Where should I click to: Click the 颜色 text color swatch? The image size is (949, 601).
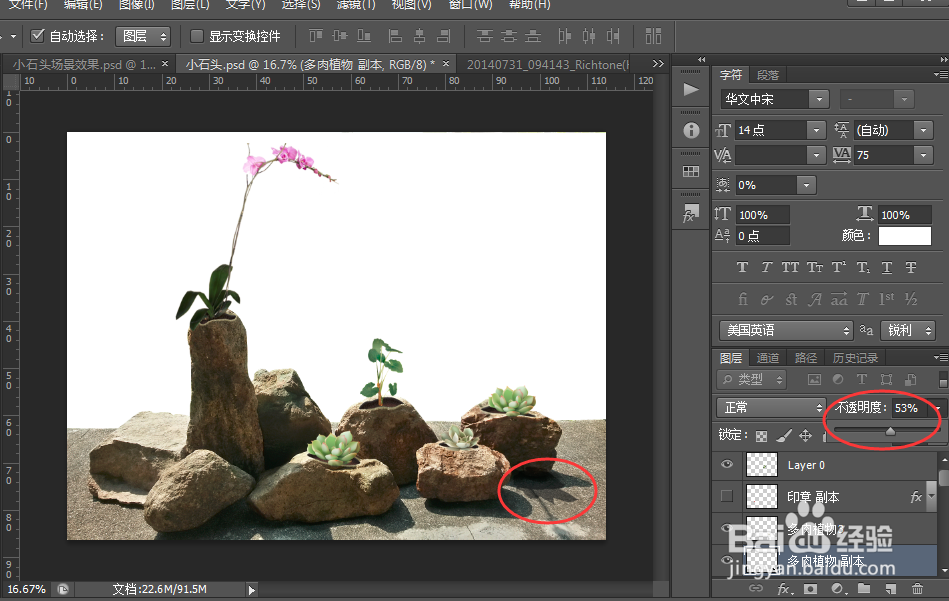pyautogui.click(x=904, y=236)
